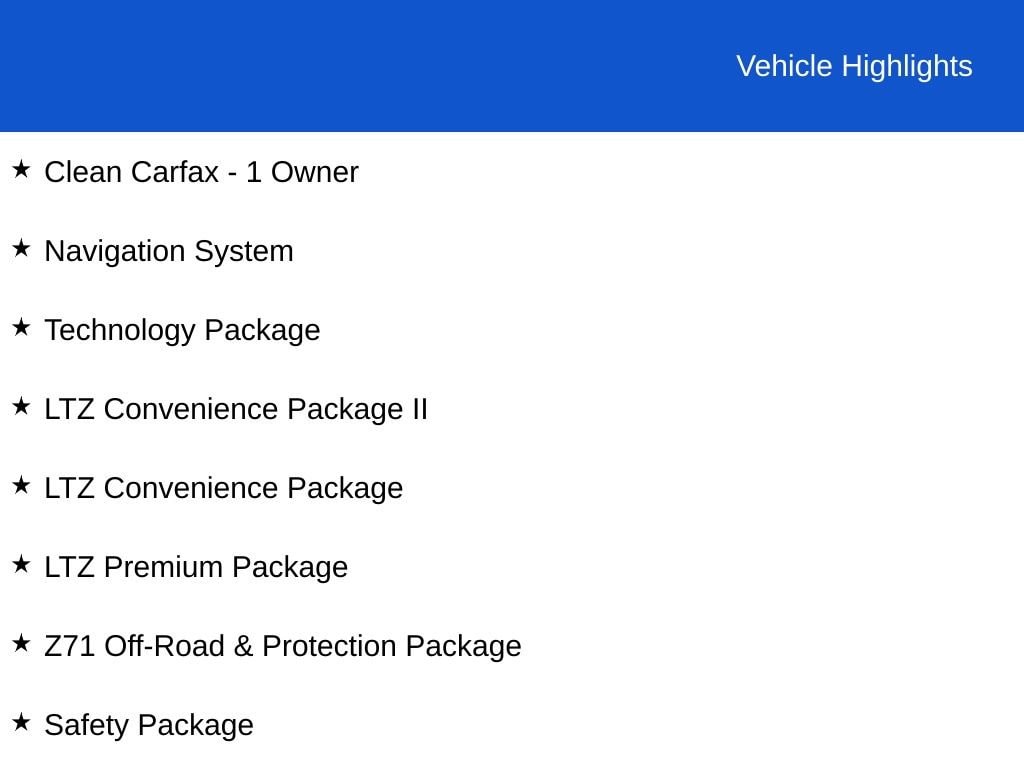The width and height of the screenshot is (1024, 768).
Task: Click the star beside Navigation System
Action: (21, 249)
